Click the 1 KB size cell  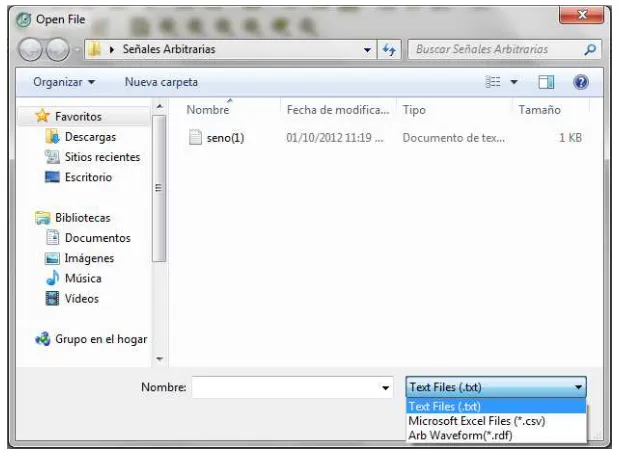570,138
